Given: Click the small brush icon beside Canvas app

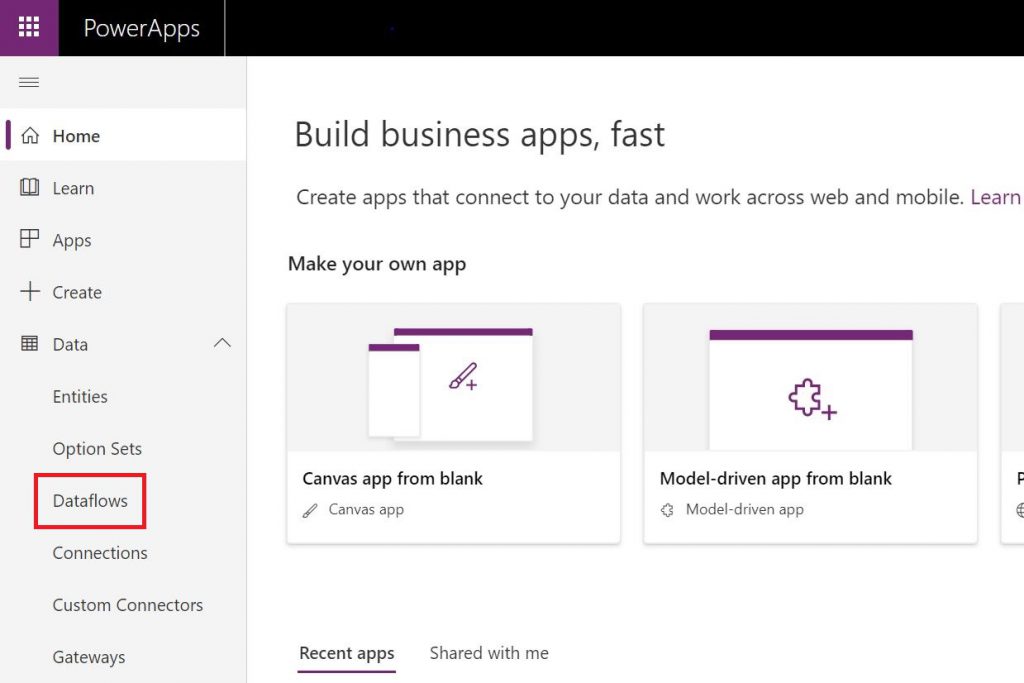Looking at the screenshot, I should [x=310, y=510].
